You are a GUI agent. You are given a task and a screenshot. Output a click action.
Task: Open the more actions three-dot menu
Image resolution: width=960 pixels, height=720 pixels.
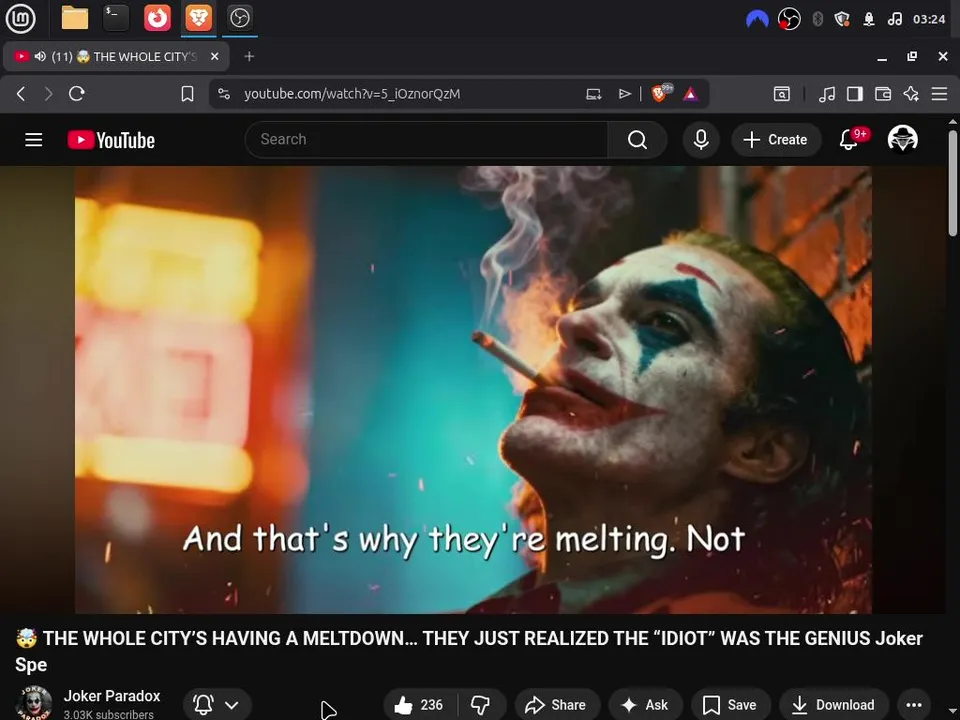[914, 705]
